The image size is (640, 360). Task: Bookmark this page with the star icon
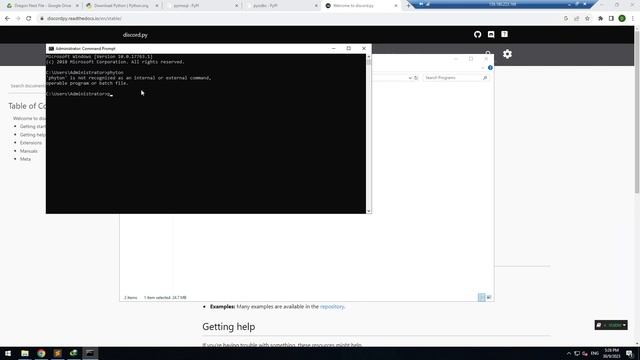(x=587, y=18)
